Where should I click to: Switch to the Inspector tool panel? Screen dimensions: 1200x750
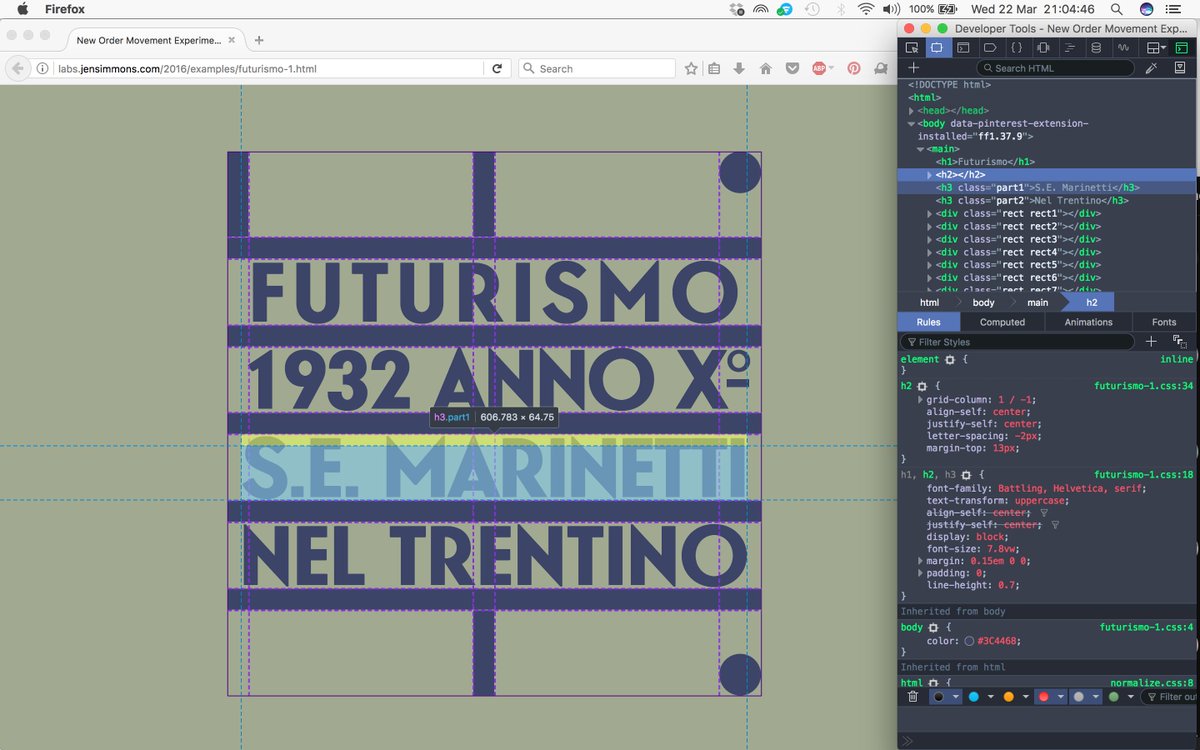click(x=937, y=48)
